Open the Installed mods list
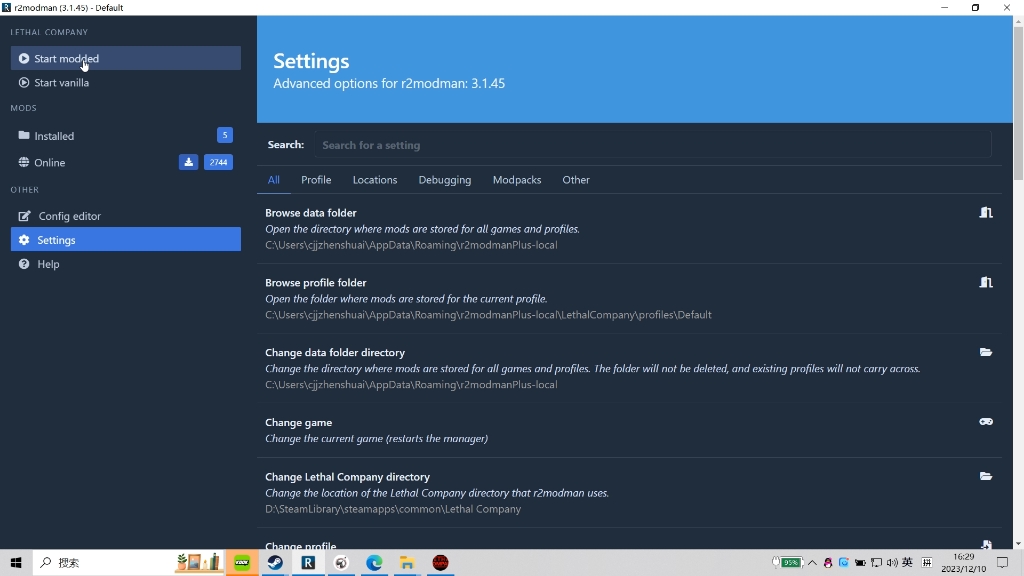This screenshot has height=576, width=1024. point(125,136)
